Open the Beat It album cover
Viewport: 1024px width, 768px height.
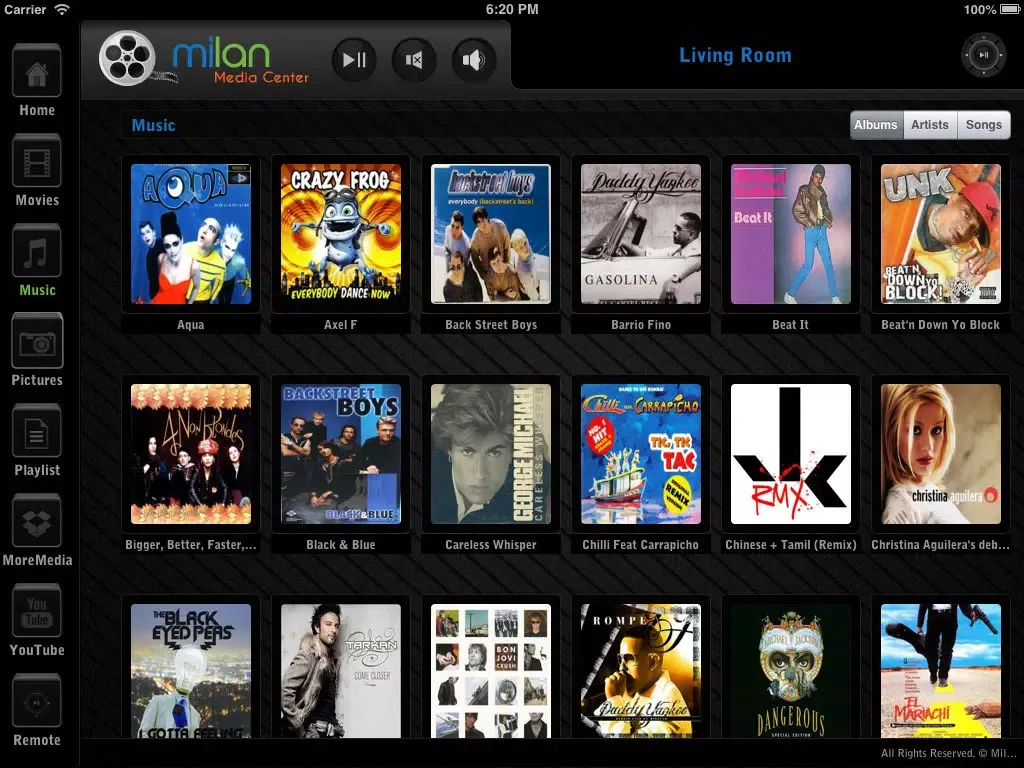click(791, 234)
